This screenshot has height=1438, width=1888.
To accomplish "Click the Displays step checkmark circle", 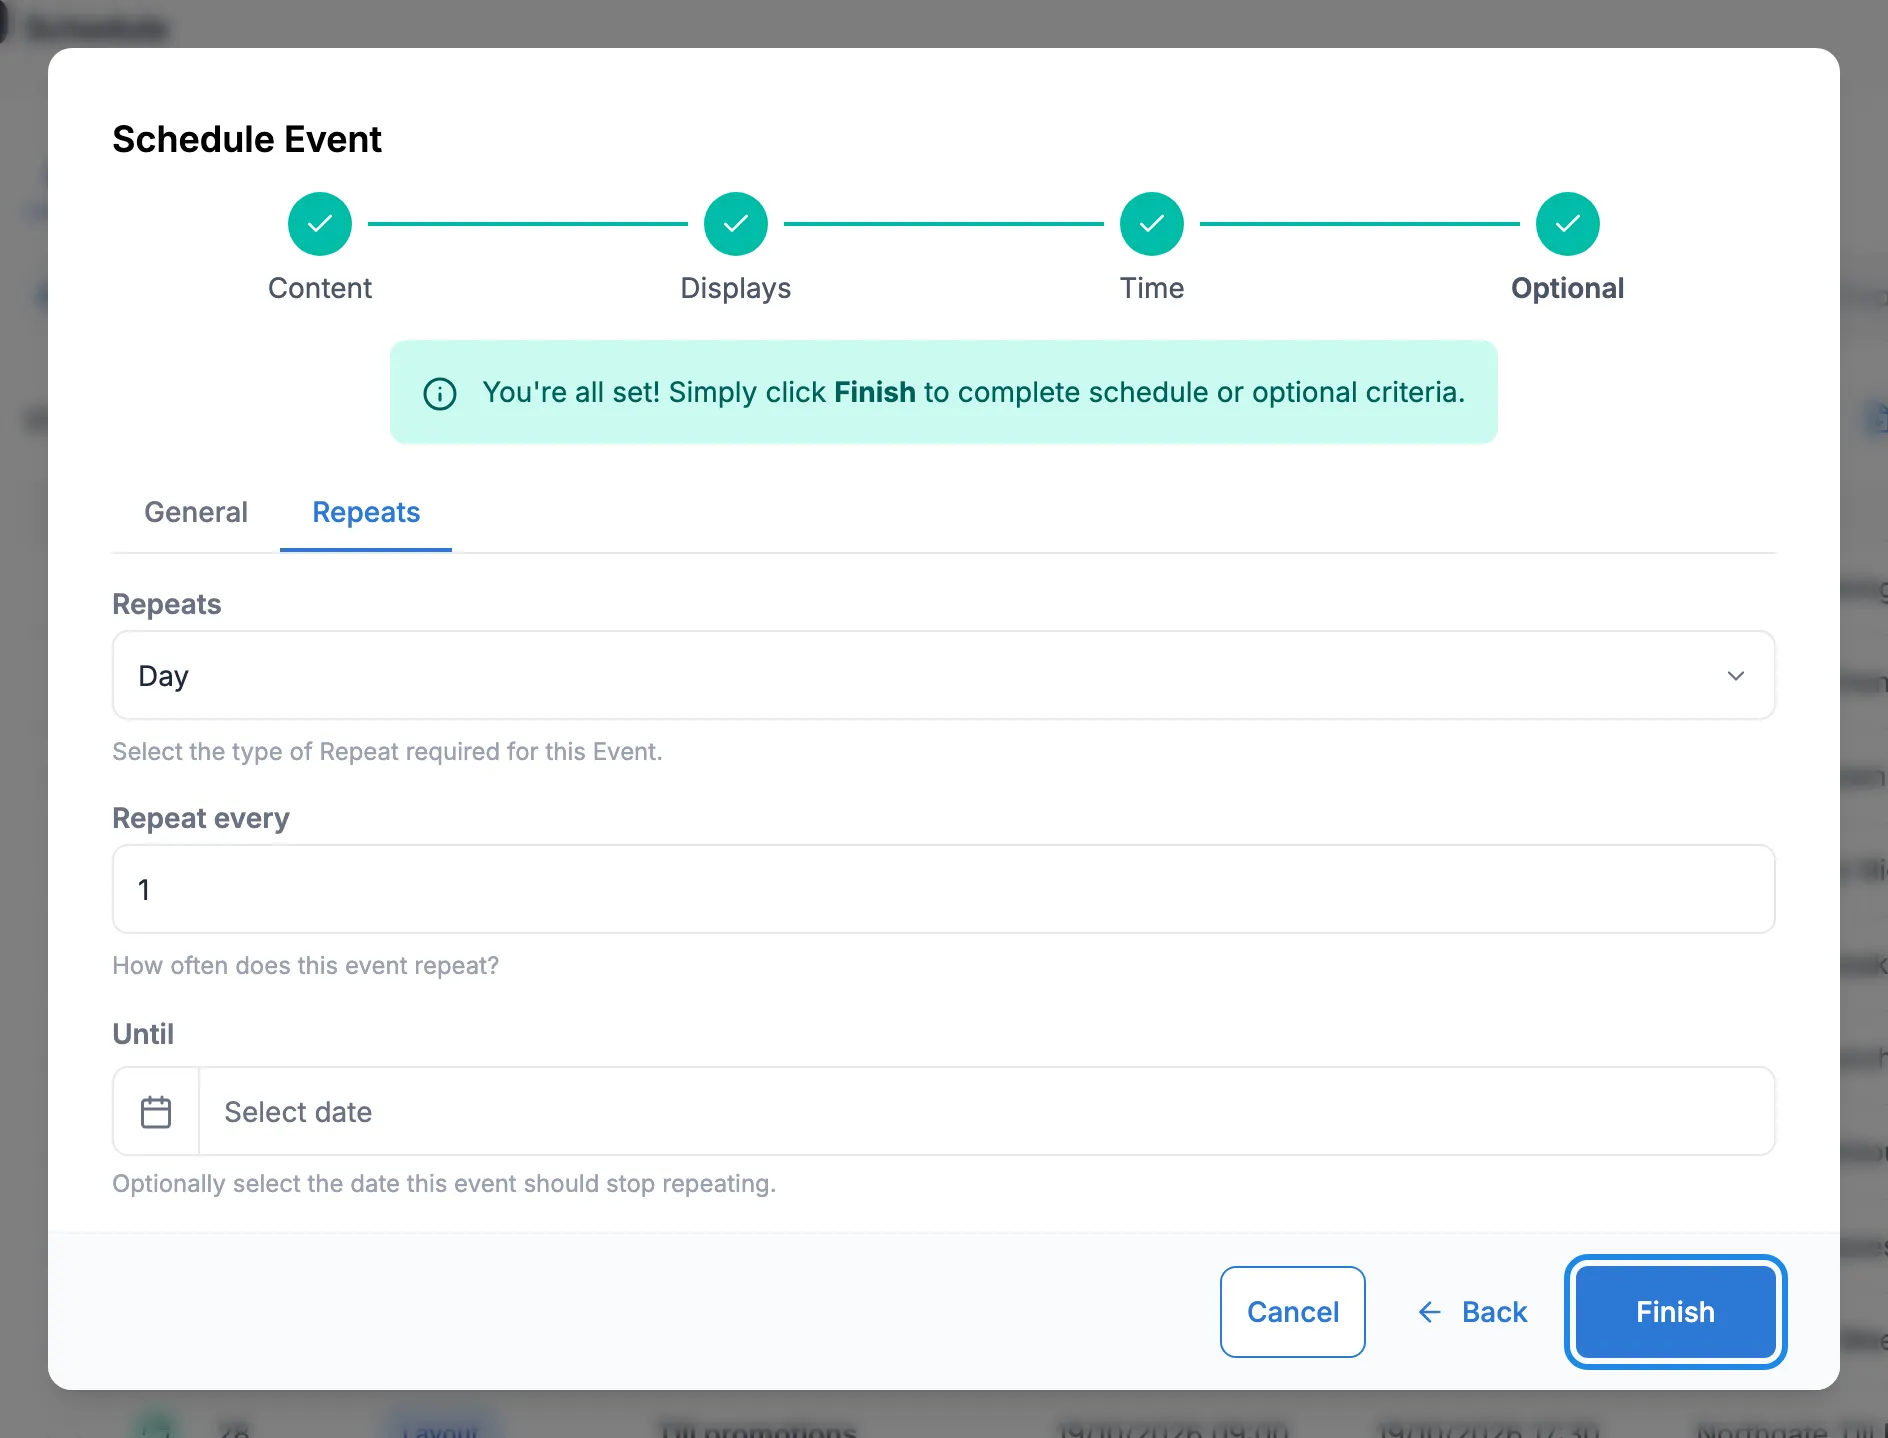I will (x=736, y=224).
